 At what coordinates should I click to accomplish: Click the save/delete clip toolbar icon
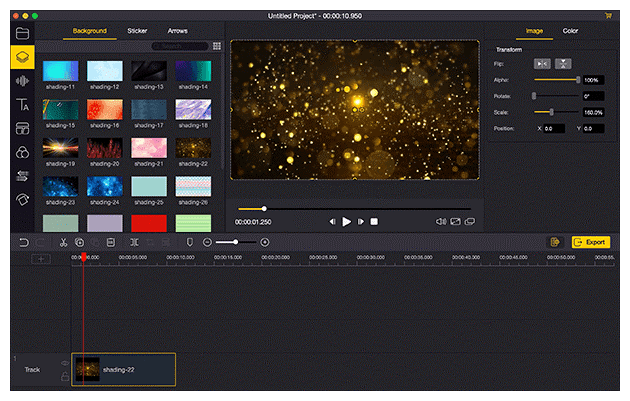(x=110, y=242)
